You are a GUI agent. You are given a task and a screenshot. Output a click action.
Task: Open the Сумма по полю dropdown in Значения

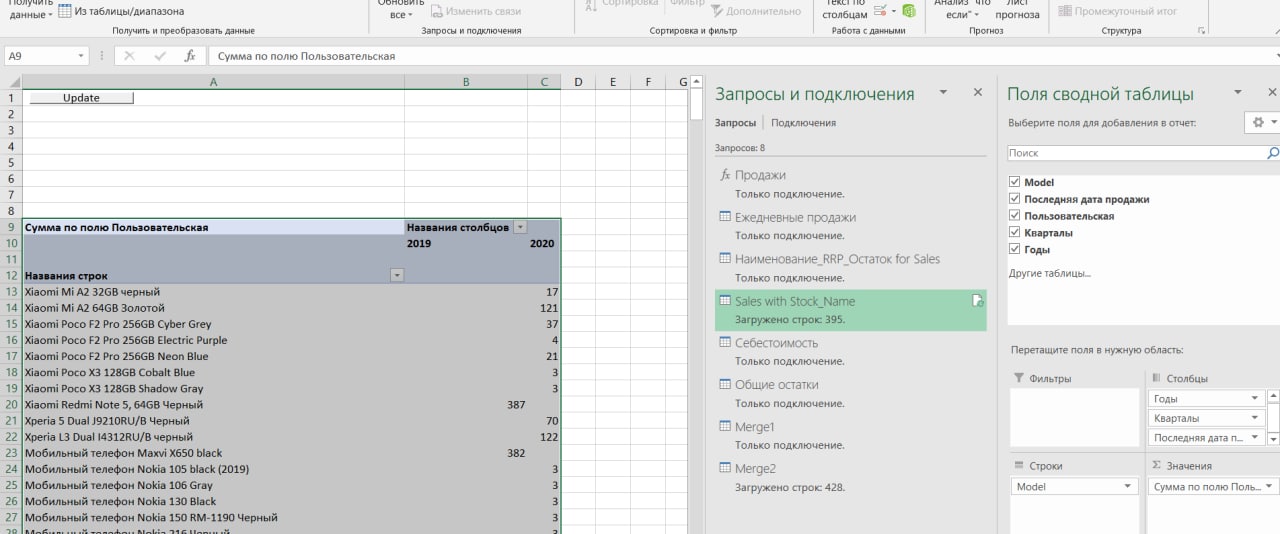[x=1270, y=486]
